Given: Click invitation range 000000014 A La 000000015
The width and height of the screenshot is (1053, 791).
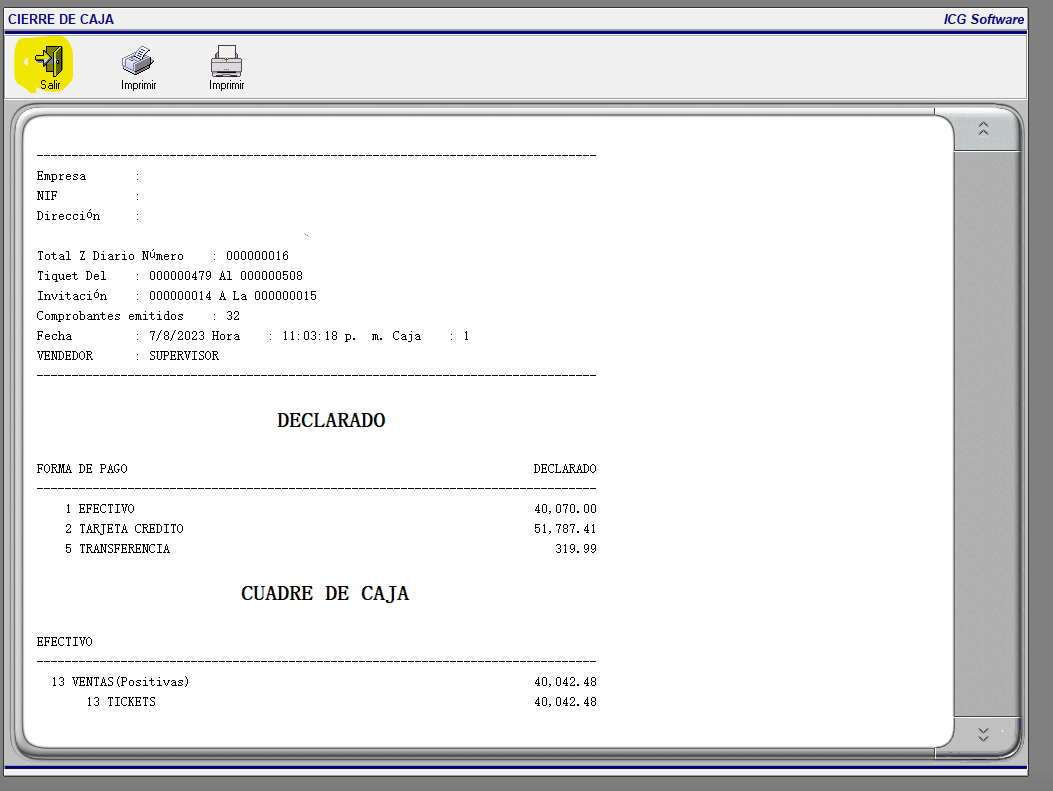Looking at the screenshot, I should (232, 296).
